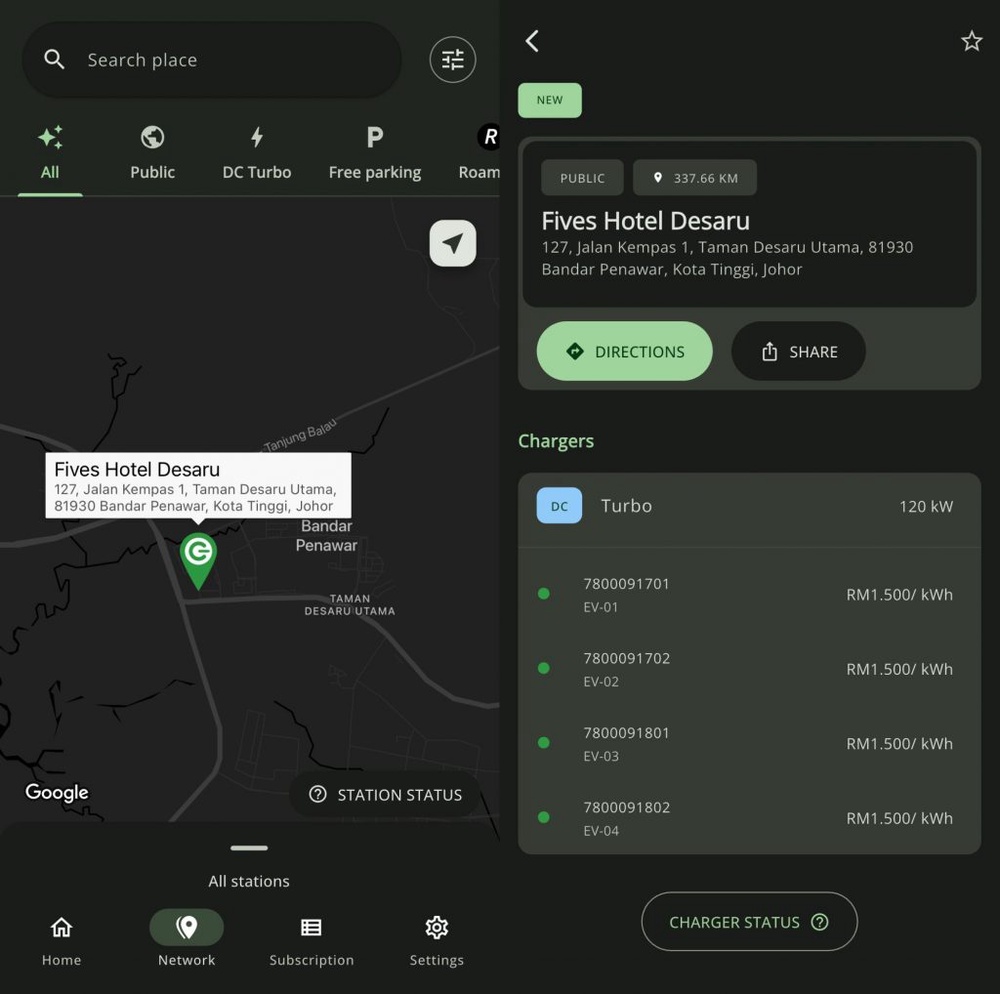Click the Free parking filter label
This screenshot has height=994, width=1000.
375,172
